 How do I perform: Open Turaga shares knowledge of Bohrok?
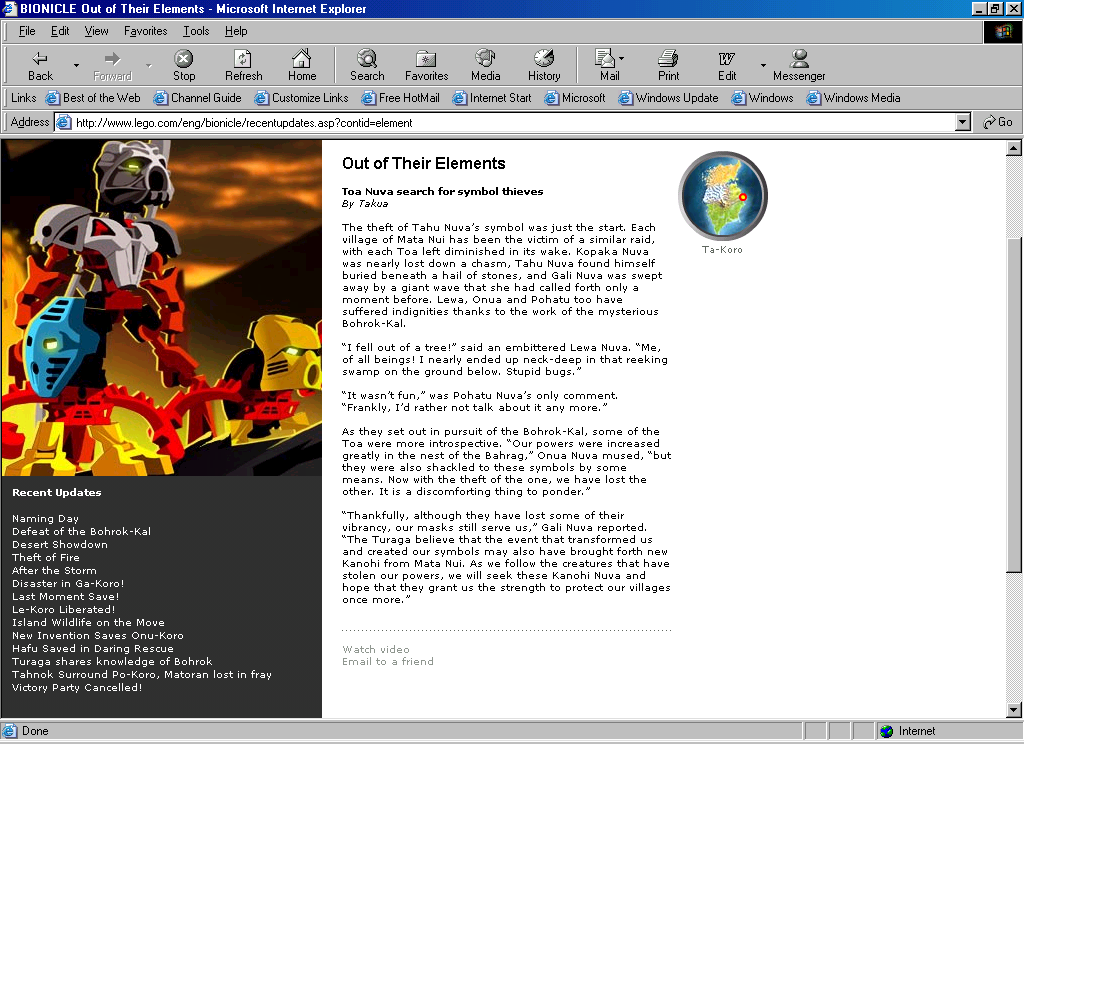[x=112, y=661]
